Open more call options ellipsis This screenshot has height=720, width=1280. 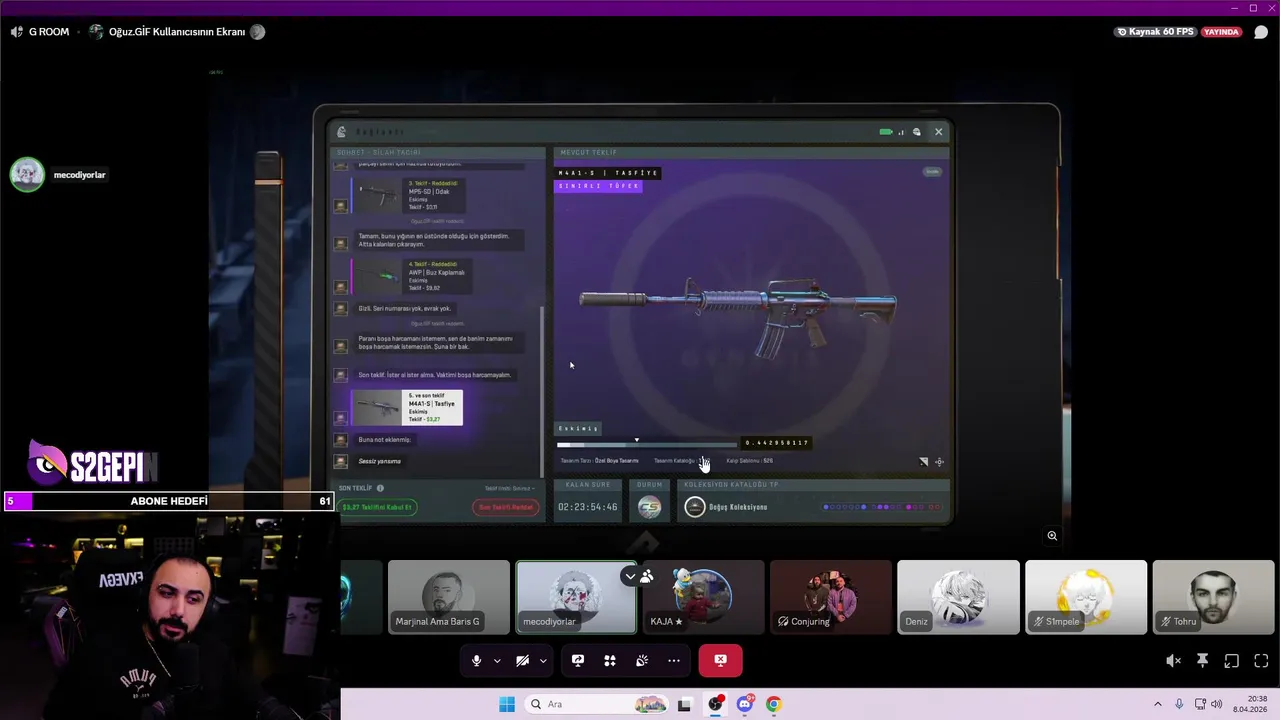(x=674, y=661)
